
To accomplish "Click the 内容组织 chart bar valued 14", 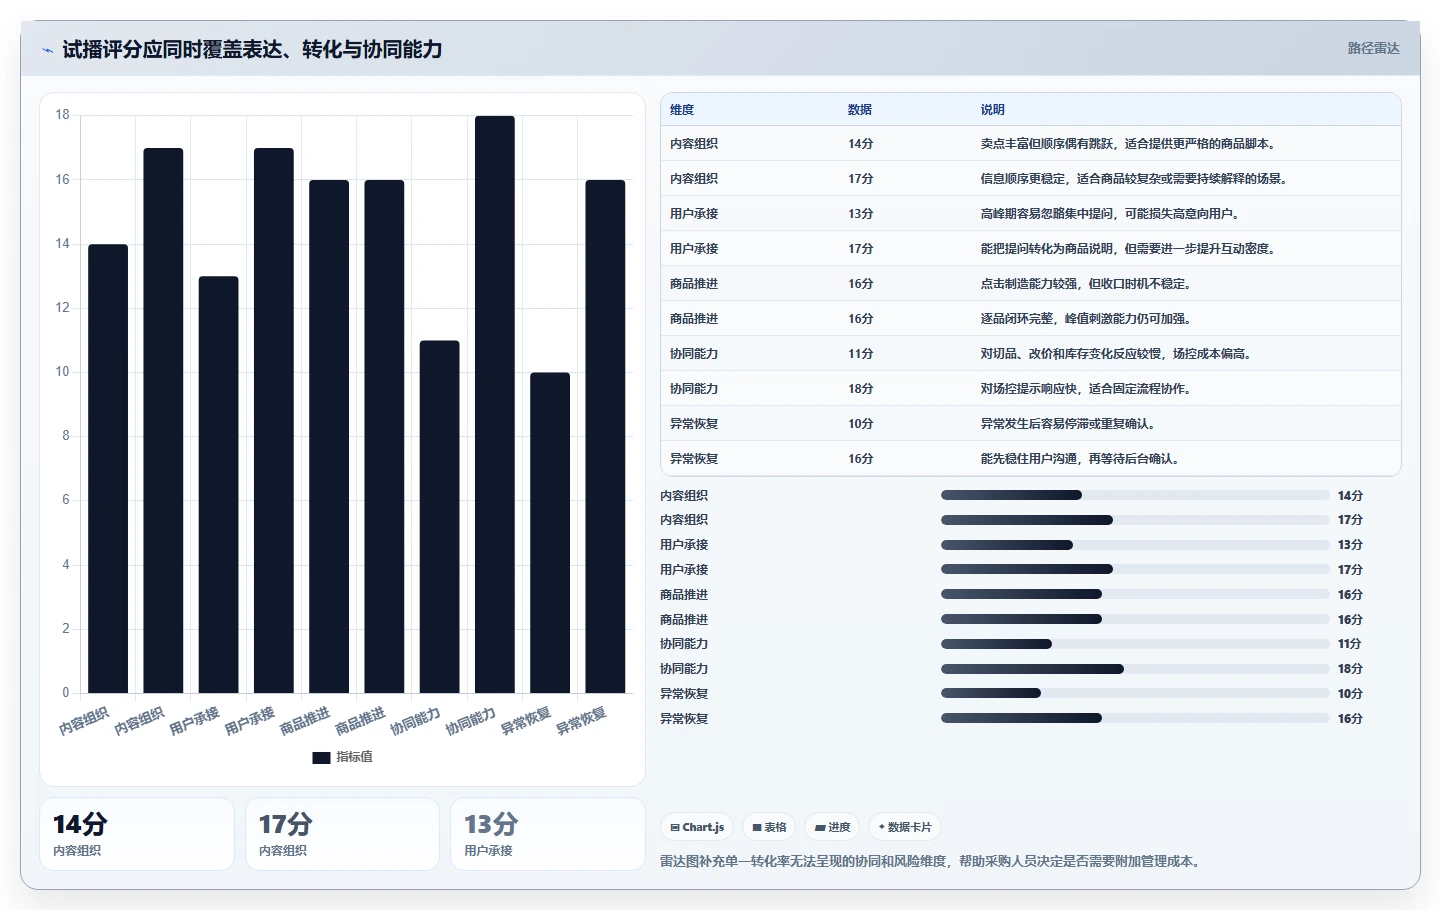I will pyautogui.click(x=108, y=469).
